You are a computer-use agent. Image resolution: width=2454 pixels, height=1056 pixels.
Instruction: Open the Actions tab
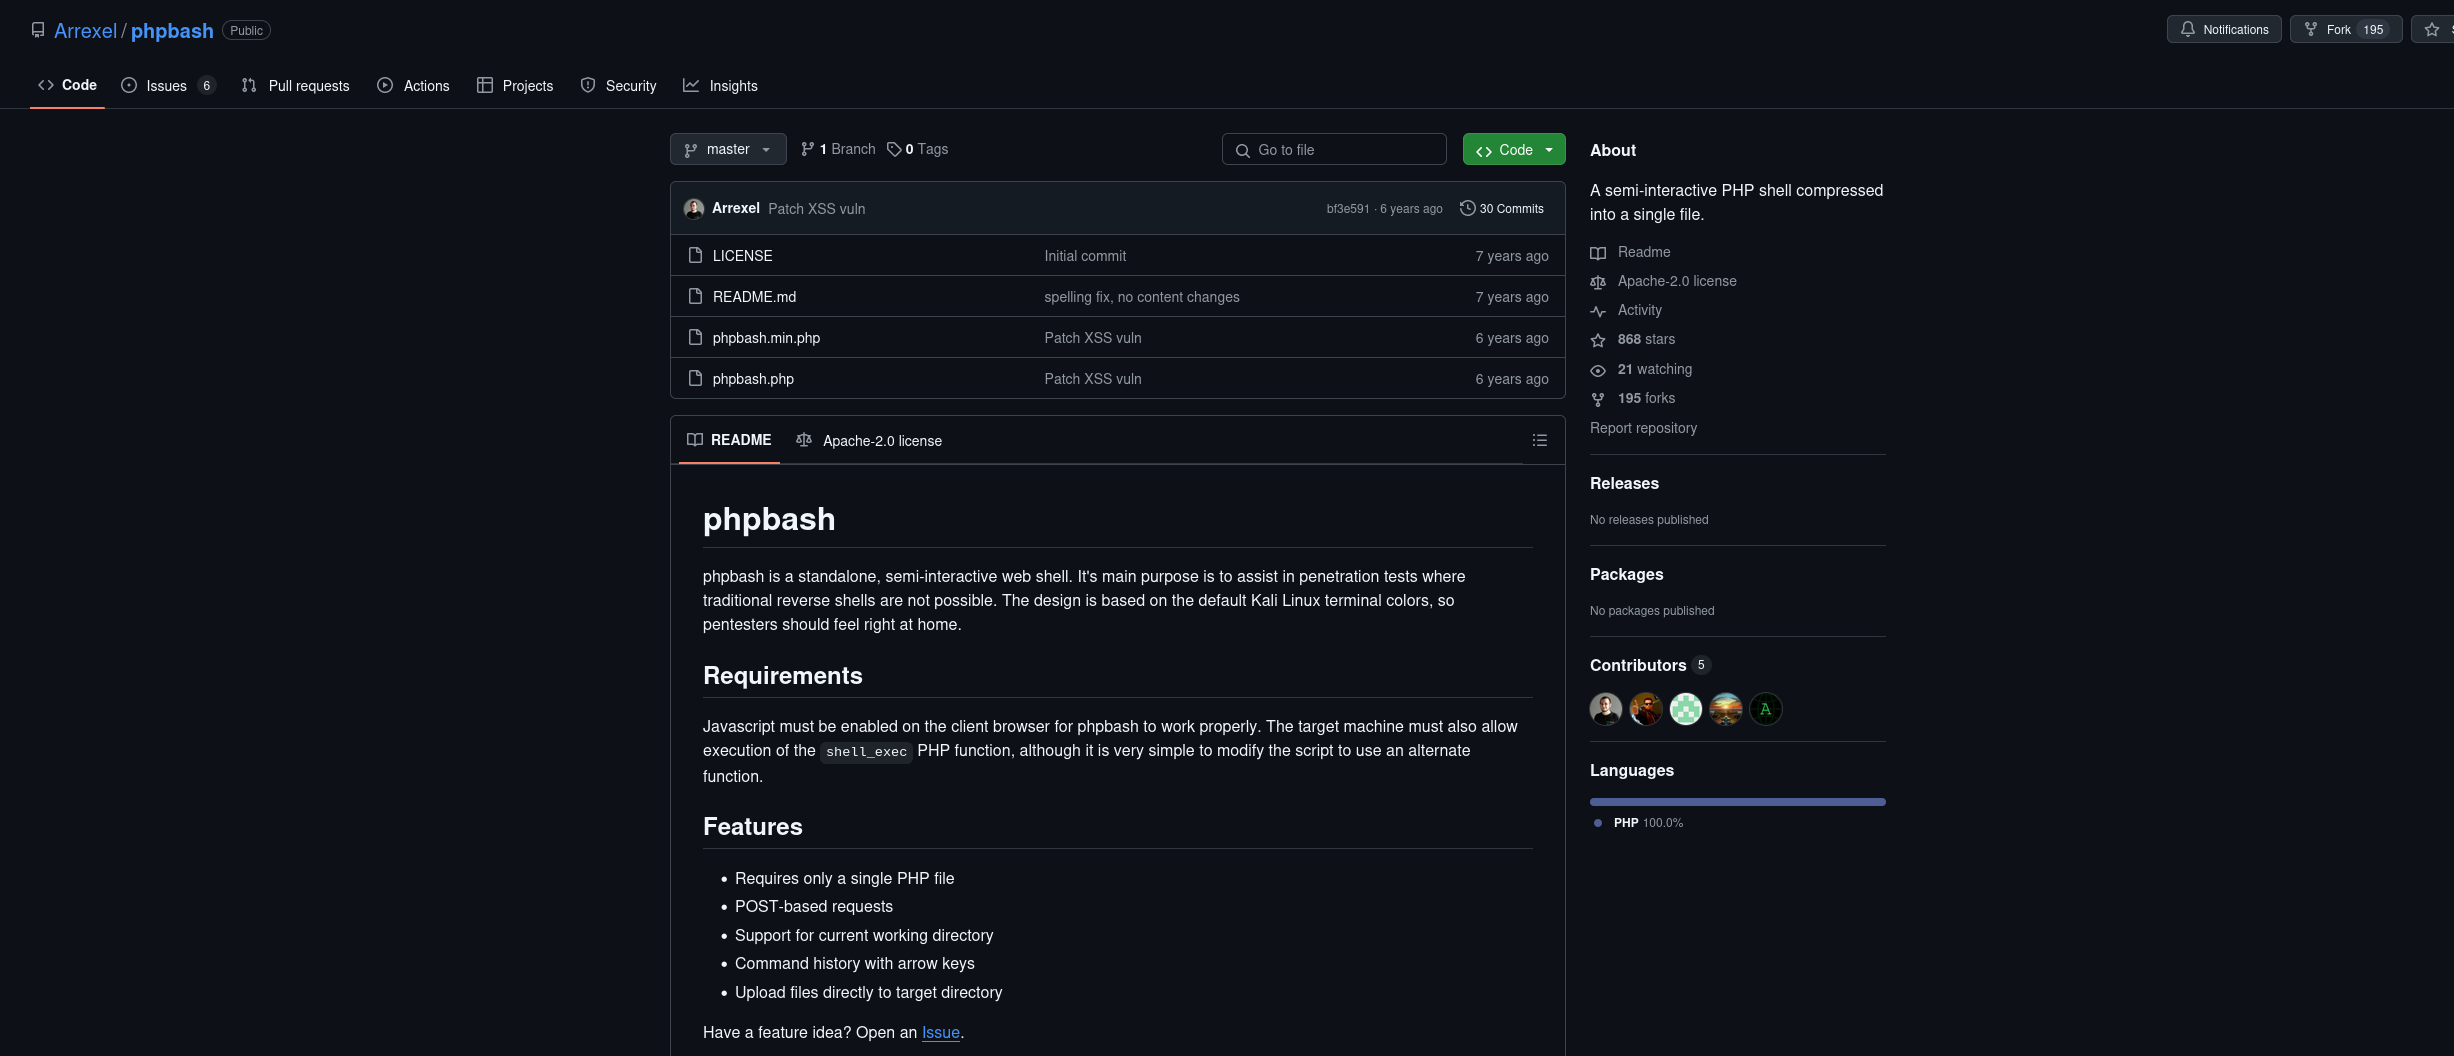(413, 86)
